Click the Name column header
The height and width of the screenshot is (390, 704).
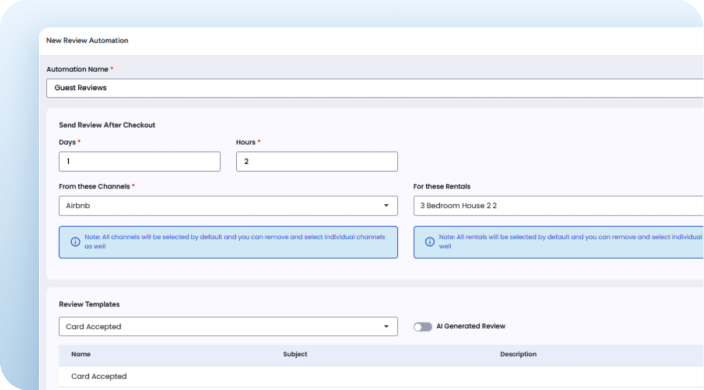tap(81, 354)
